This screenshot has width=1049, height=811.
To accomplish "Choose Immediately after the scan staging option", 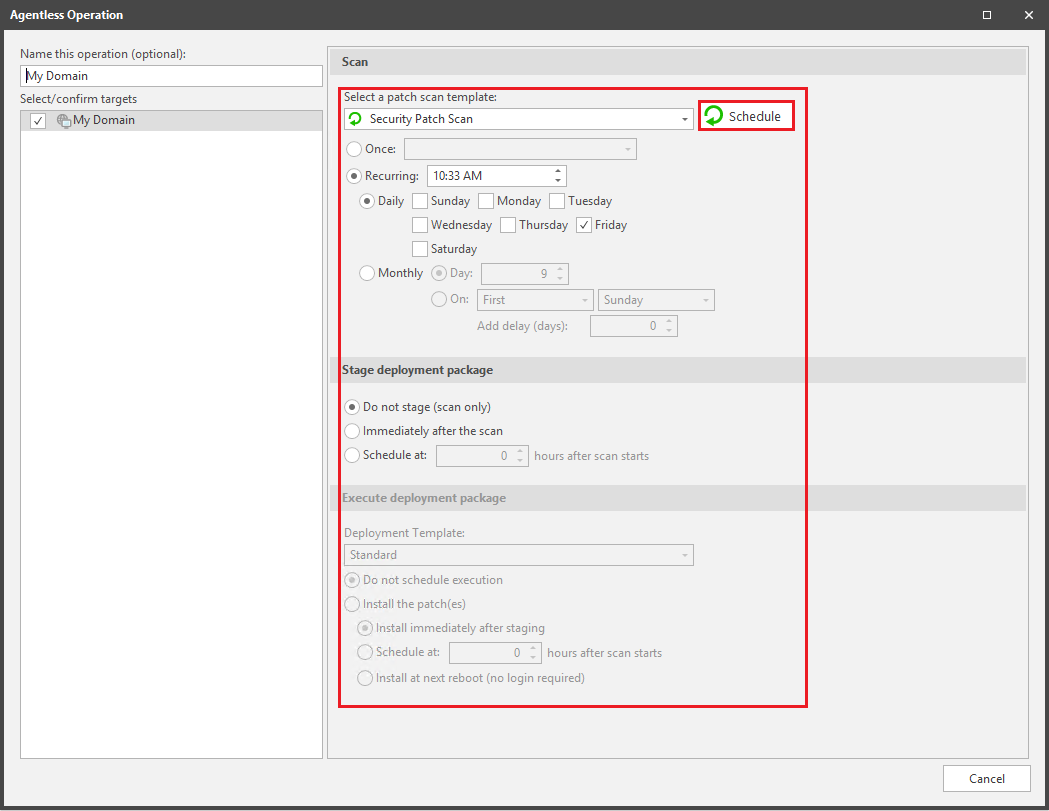I will pyautogui.click(x=352, y=431).
